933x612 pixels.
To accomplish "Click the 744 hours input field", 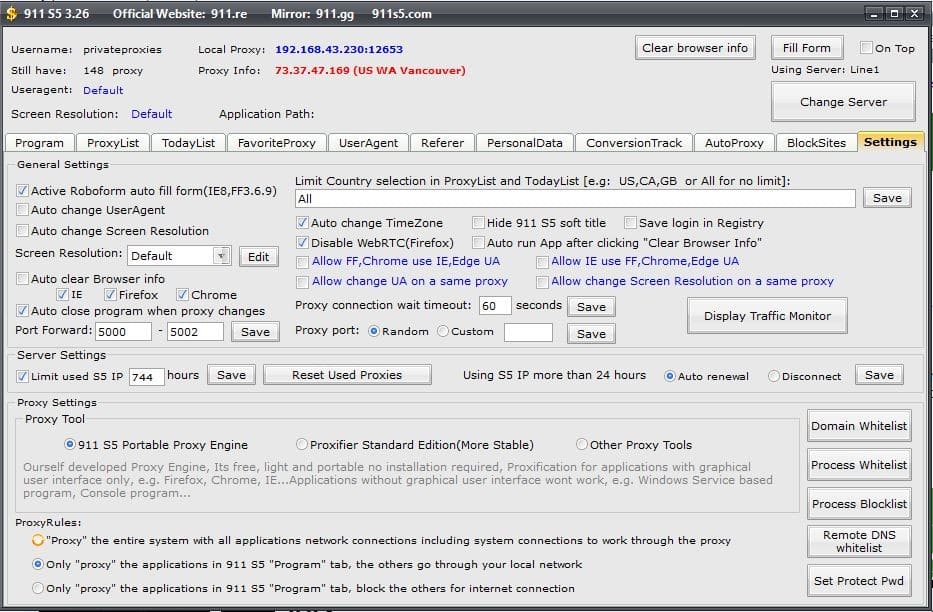I will pyautogui.click(x=146, y=376).
